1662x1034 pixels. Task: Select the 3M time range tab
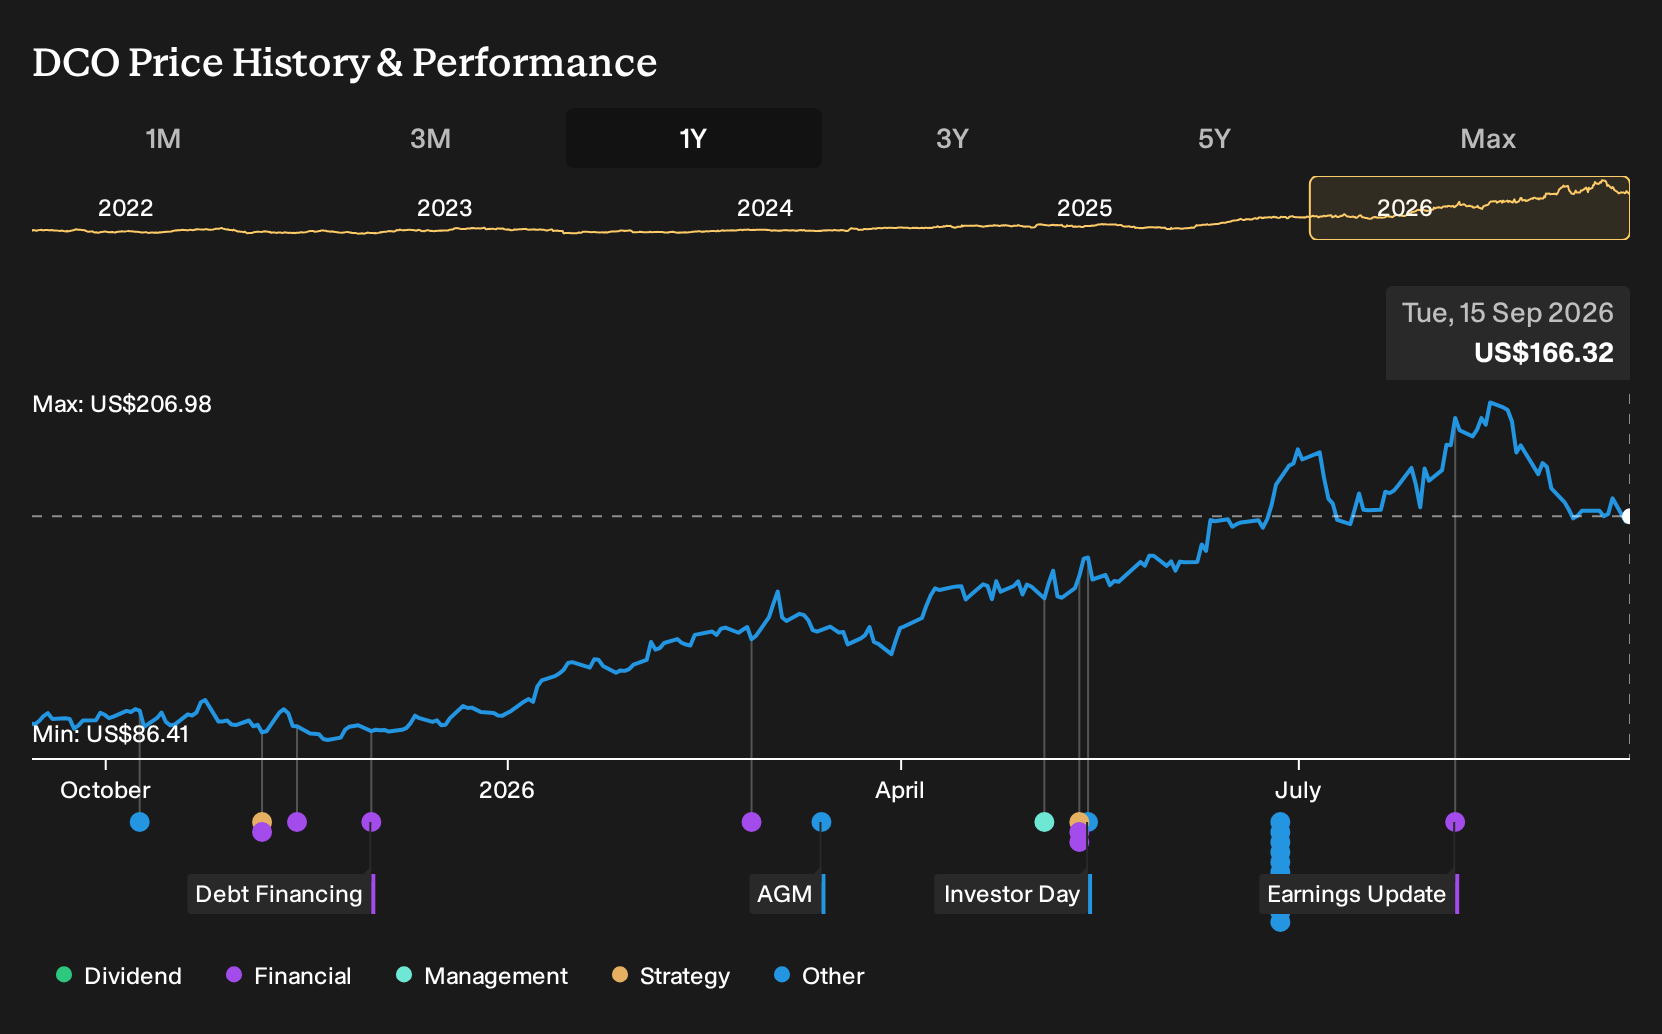pos(430,138)
